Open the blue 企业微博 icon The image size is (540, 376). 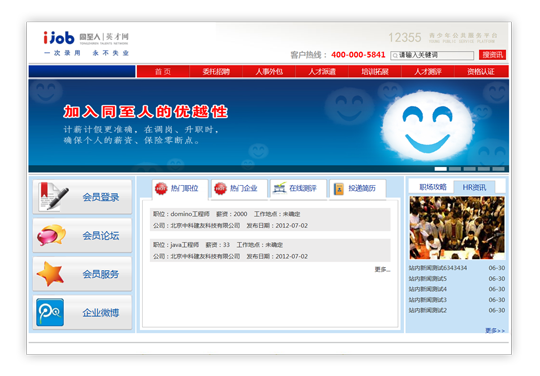click(x=50, y=312)
